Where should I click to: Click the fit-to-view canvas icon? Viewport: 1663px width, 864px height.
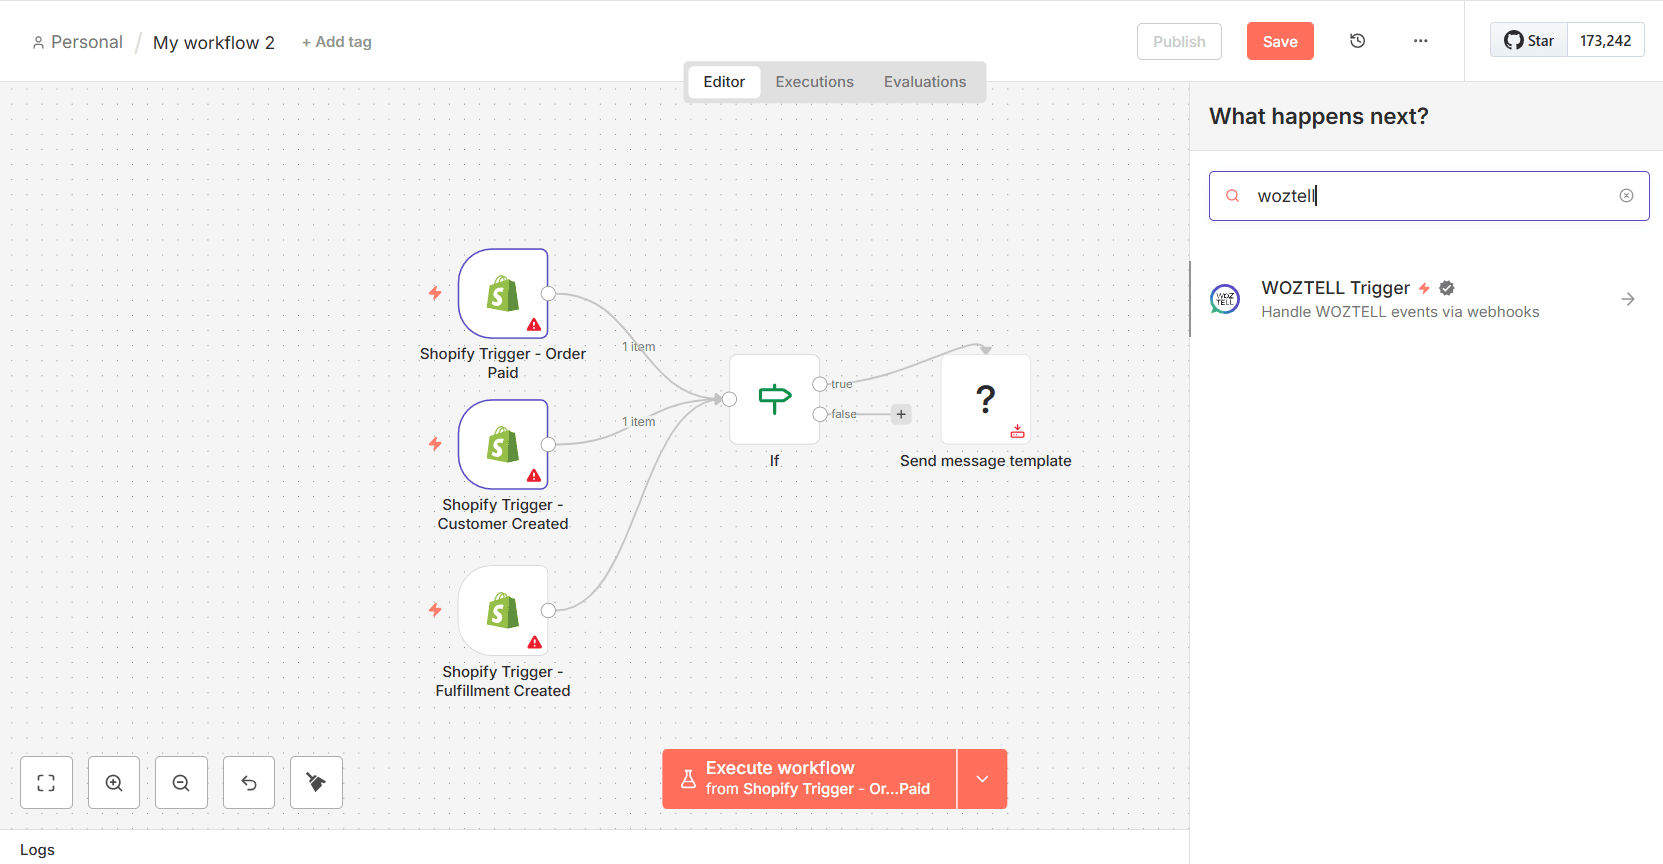pos(46,783)
